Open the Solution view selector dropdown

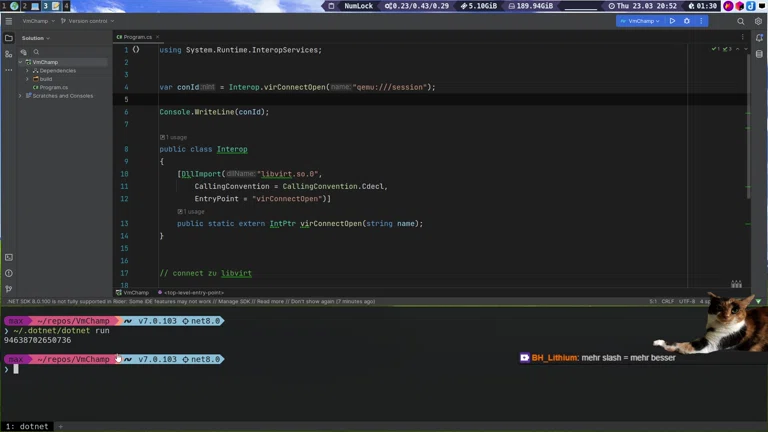tap(35, 38)
